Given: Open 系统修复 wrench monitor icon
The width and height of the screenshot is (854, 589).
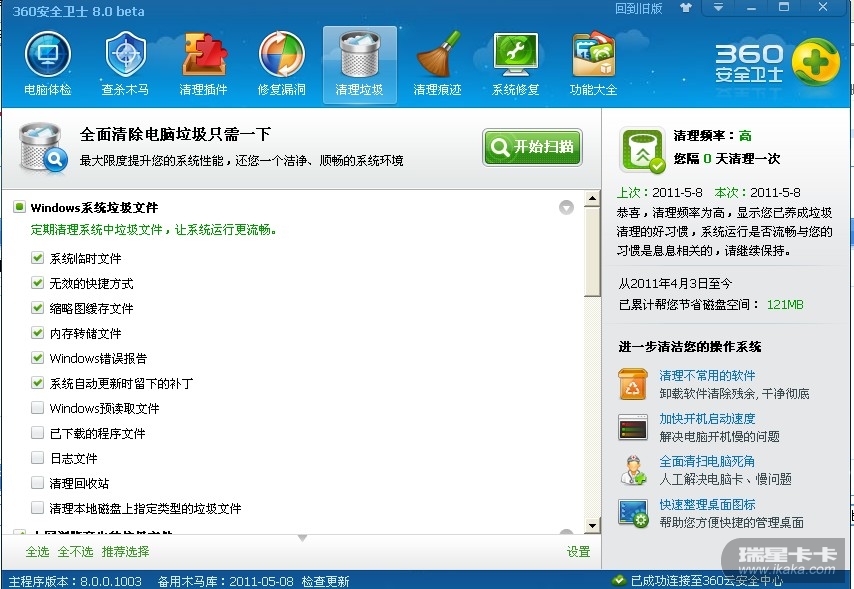Looking at the screenshot, I should [515, 54].
